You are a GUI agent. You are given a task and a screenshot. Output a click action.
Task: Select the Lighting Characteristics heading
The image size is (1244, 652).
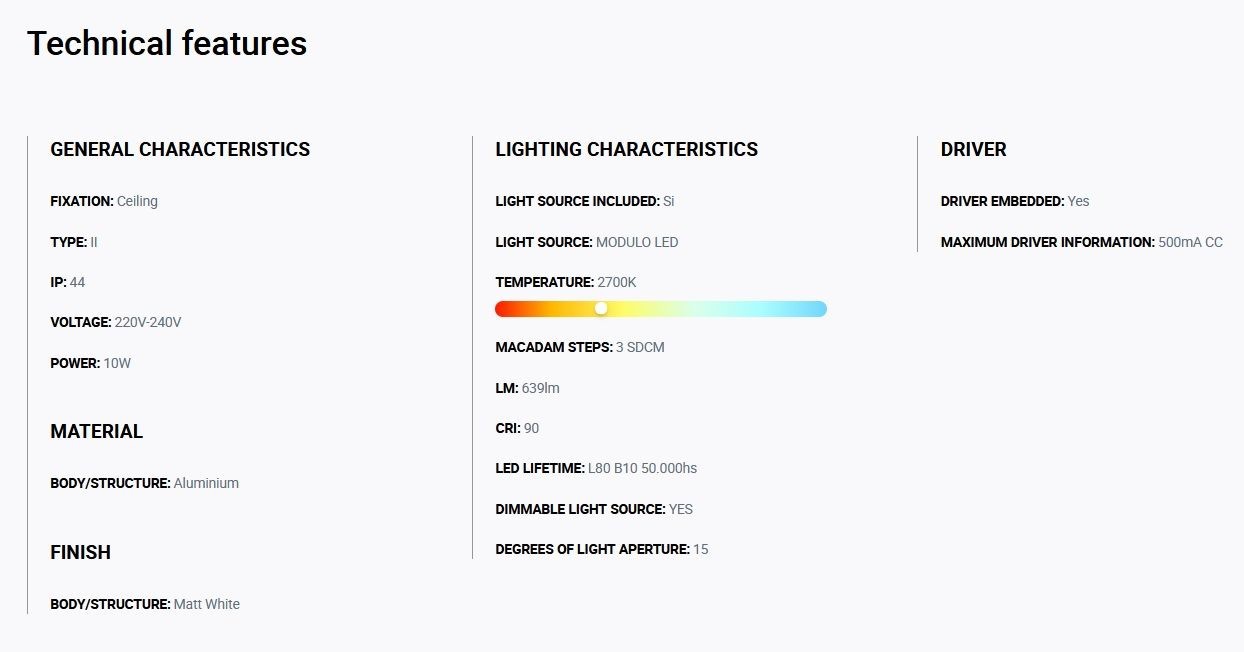pos(627,150)
